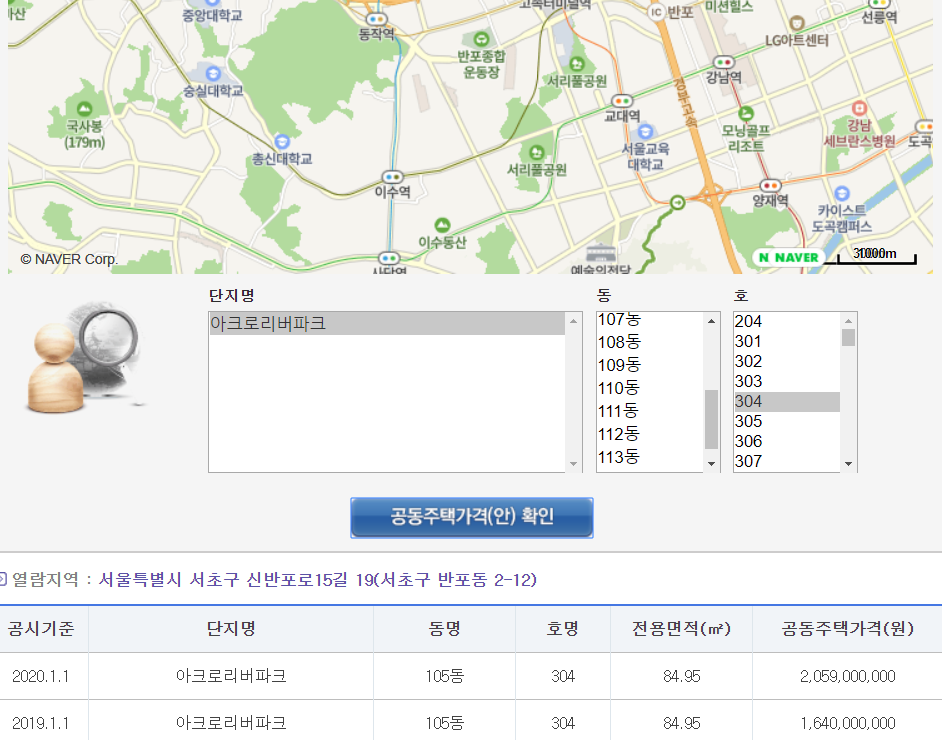The width and height of the screenshot is (942, 740).
Task: Click the 서리풀공원 icon near 이수동산
Action: click(536, 153)
